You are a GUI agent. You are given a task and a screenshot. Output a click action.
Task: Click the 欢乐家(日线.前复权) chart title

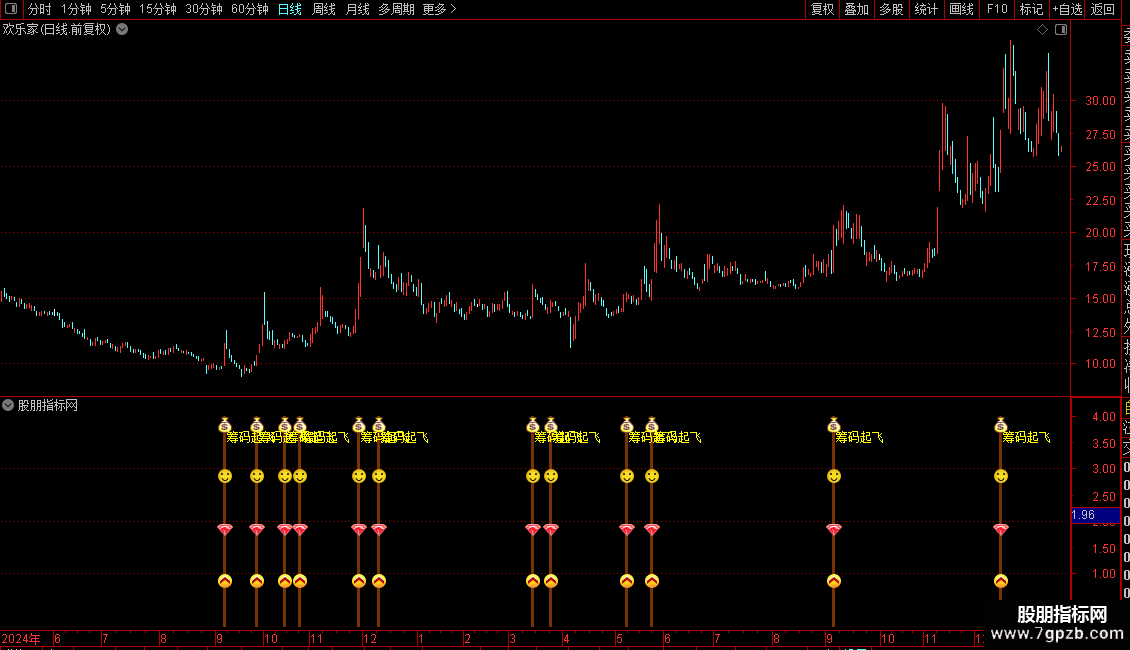(57, 30)
